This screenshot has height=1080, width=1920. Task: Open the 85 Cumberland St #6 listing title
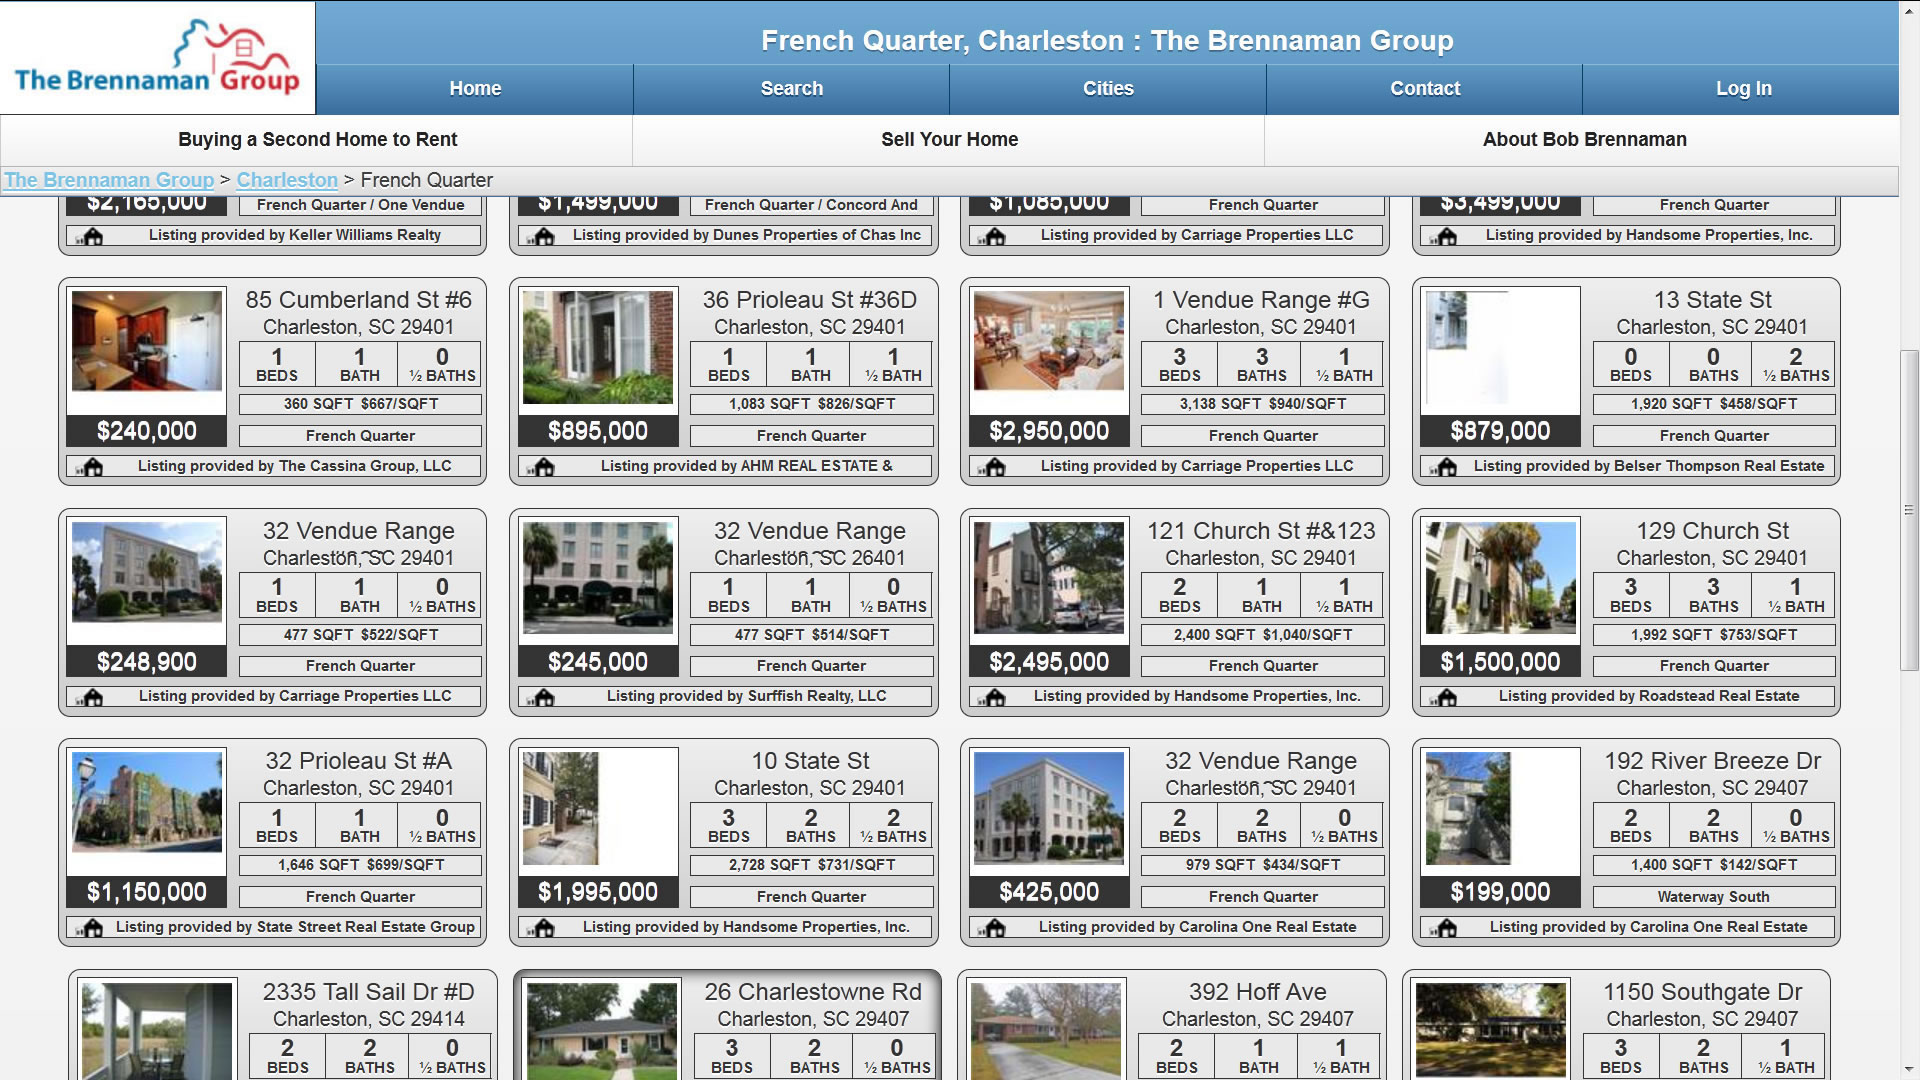359,300
